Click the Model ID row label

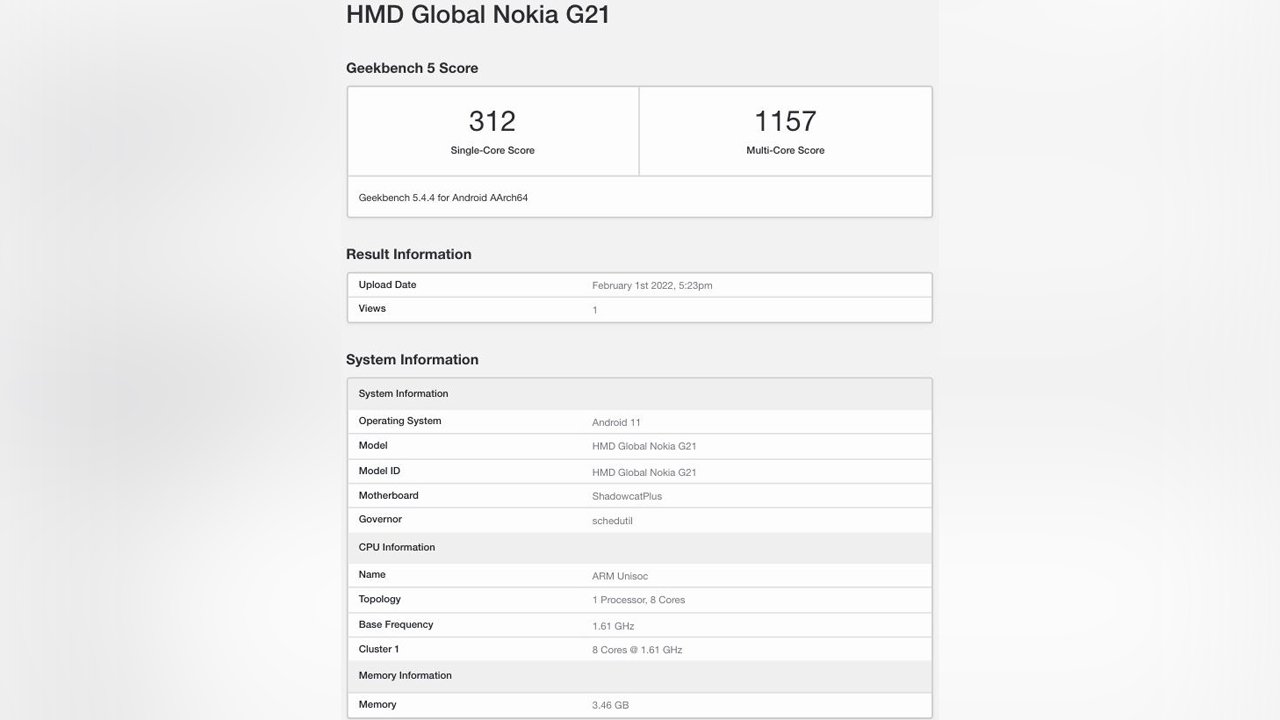click(x=379, y=471)
